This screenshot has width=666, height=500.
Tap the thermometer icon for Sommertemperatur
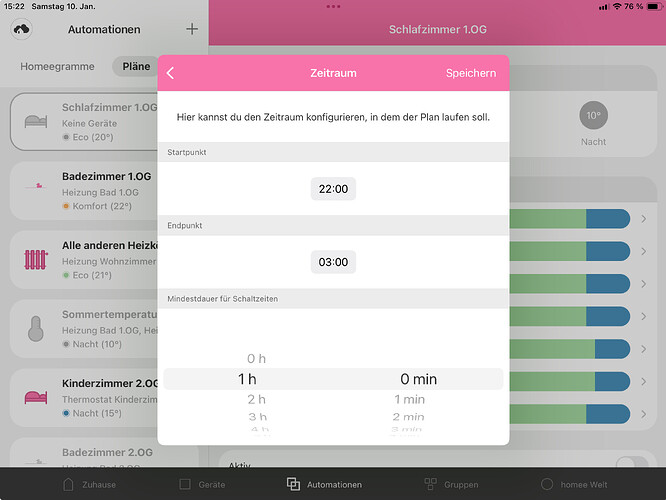36,329
